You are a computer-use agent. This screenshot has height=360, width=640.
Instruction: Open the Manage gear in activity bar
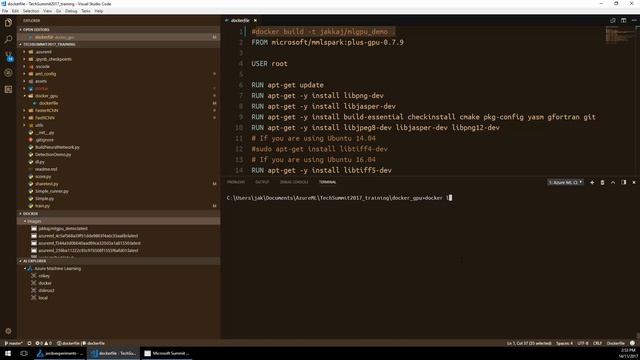point(8,331)
